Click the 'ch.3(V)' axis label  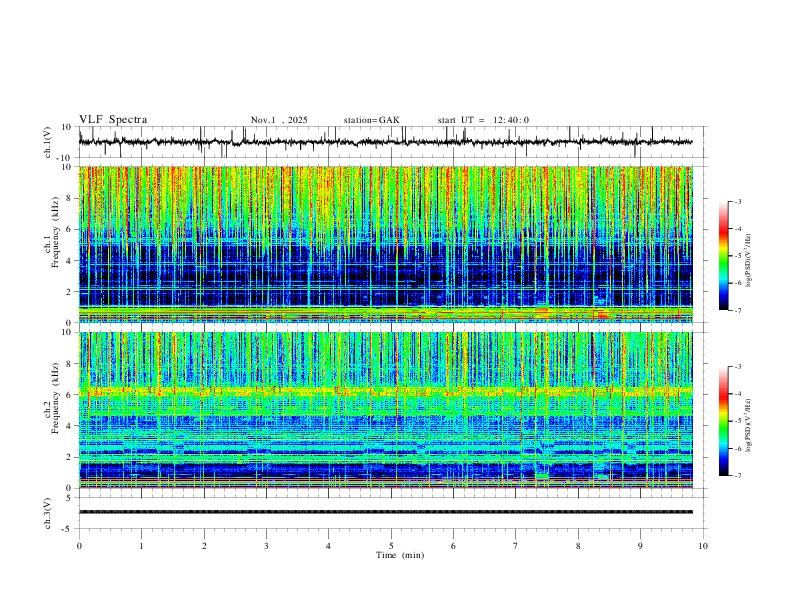[48, 513]
